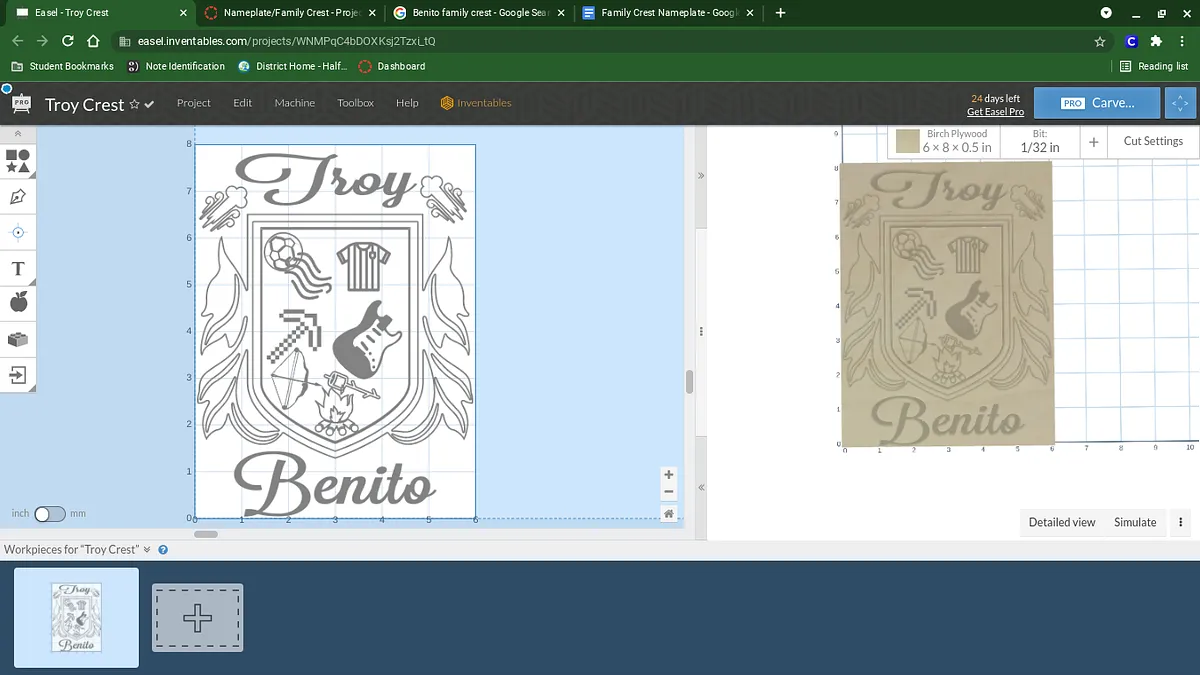Expand the Workpieces for Troy Crest dropdown
Viewport: 1200px width, 675px height.
pyautogui.click(x=147, y=549)
